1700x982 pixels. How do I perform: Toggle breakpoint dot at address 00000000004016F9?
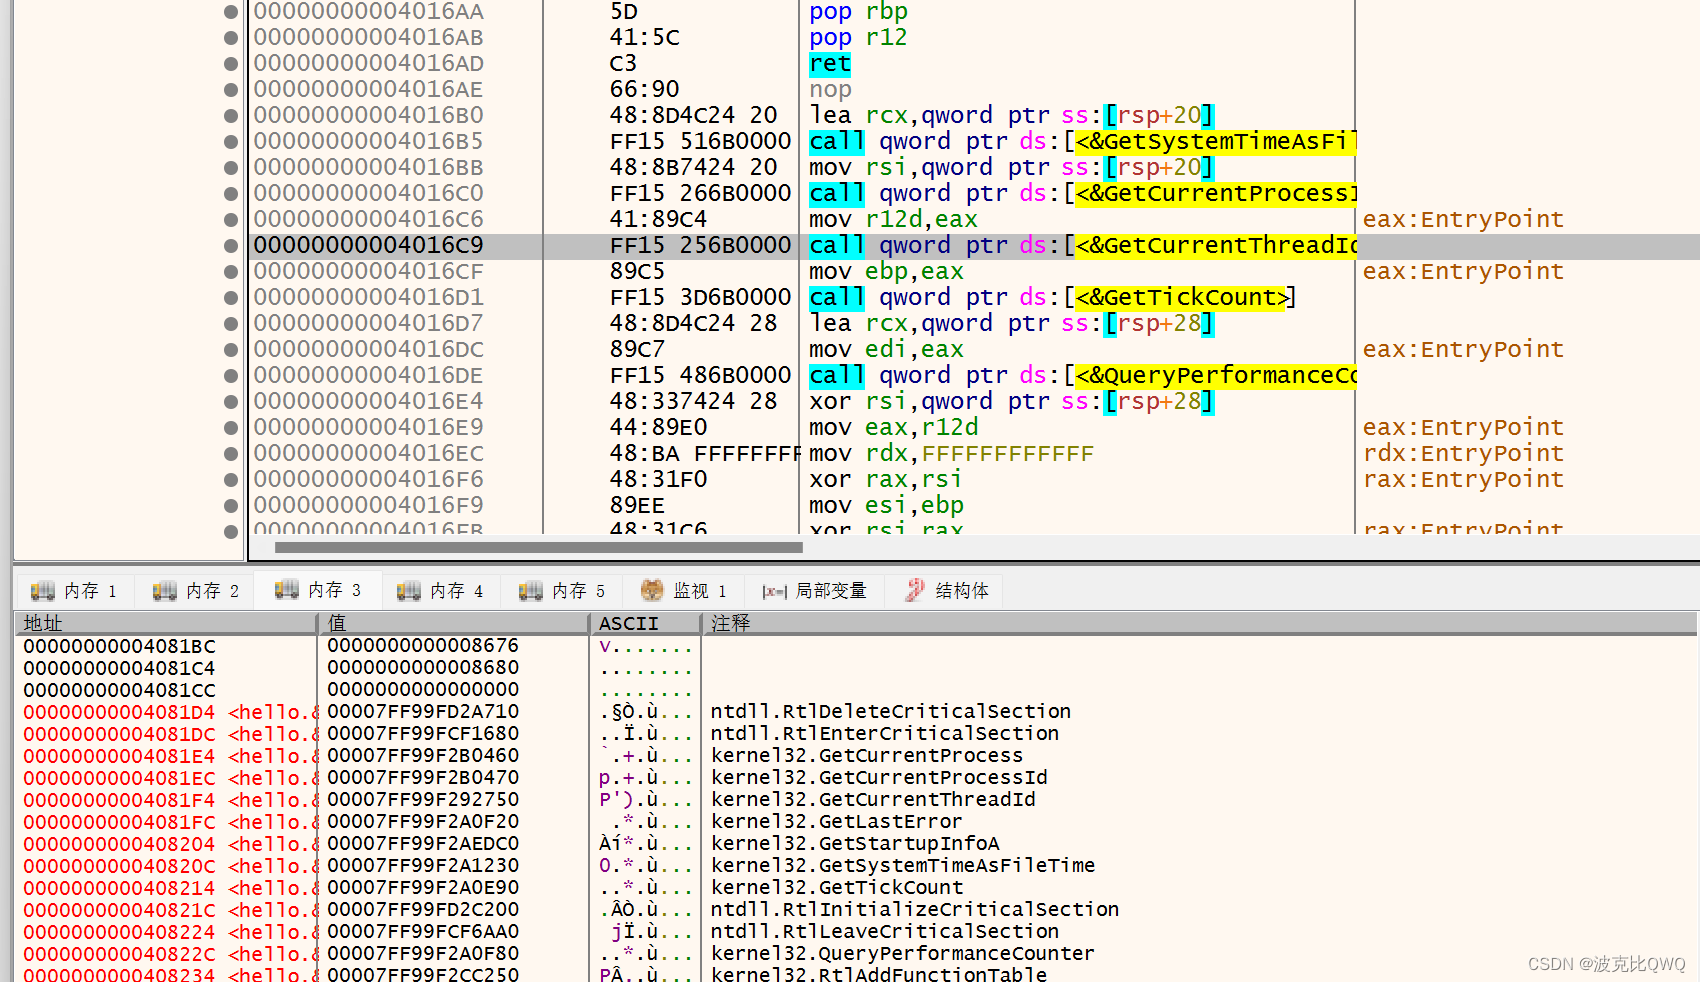[x=231, y=506]
